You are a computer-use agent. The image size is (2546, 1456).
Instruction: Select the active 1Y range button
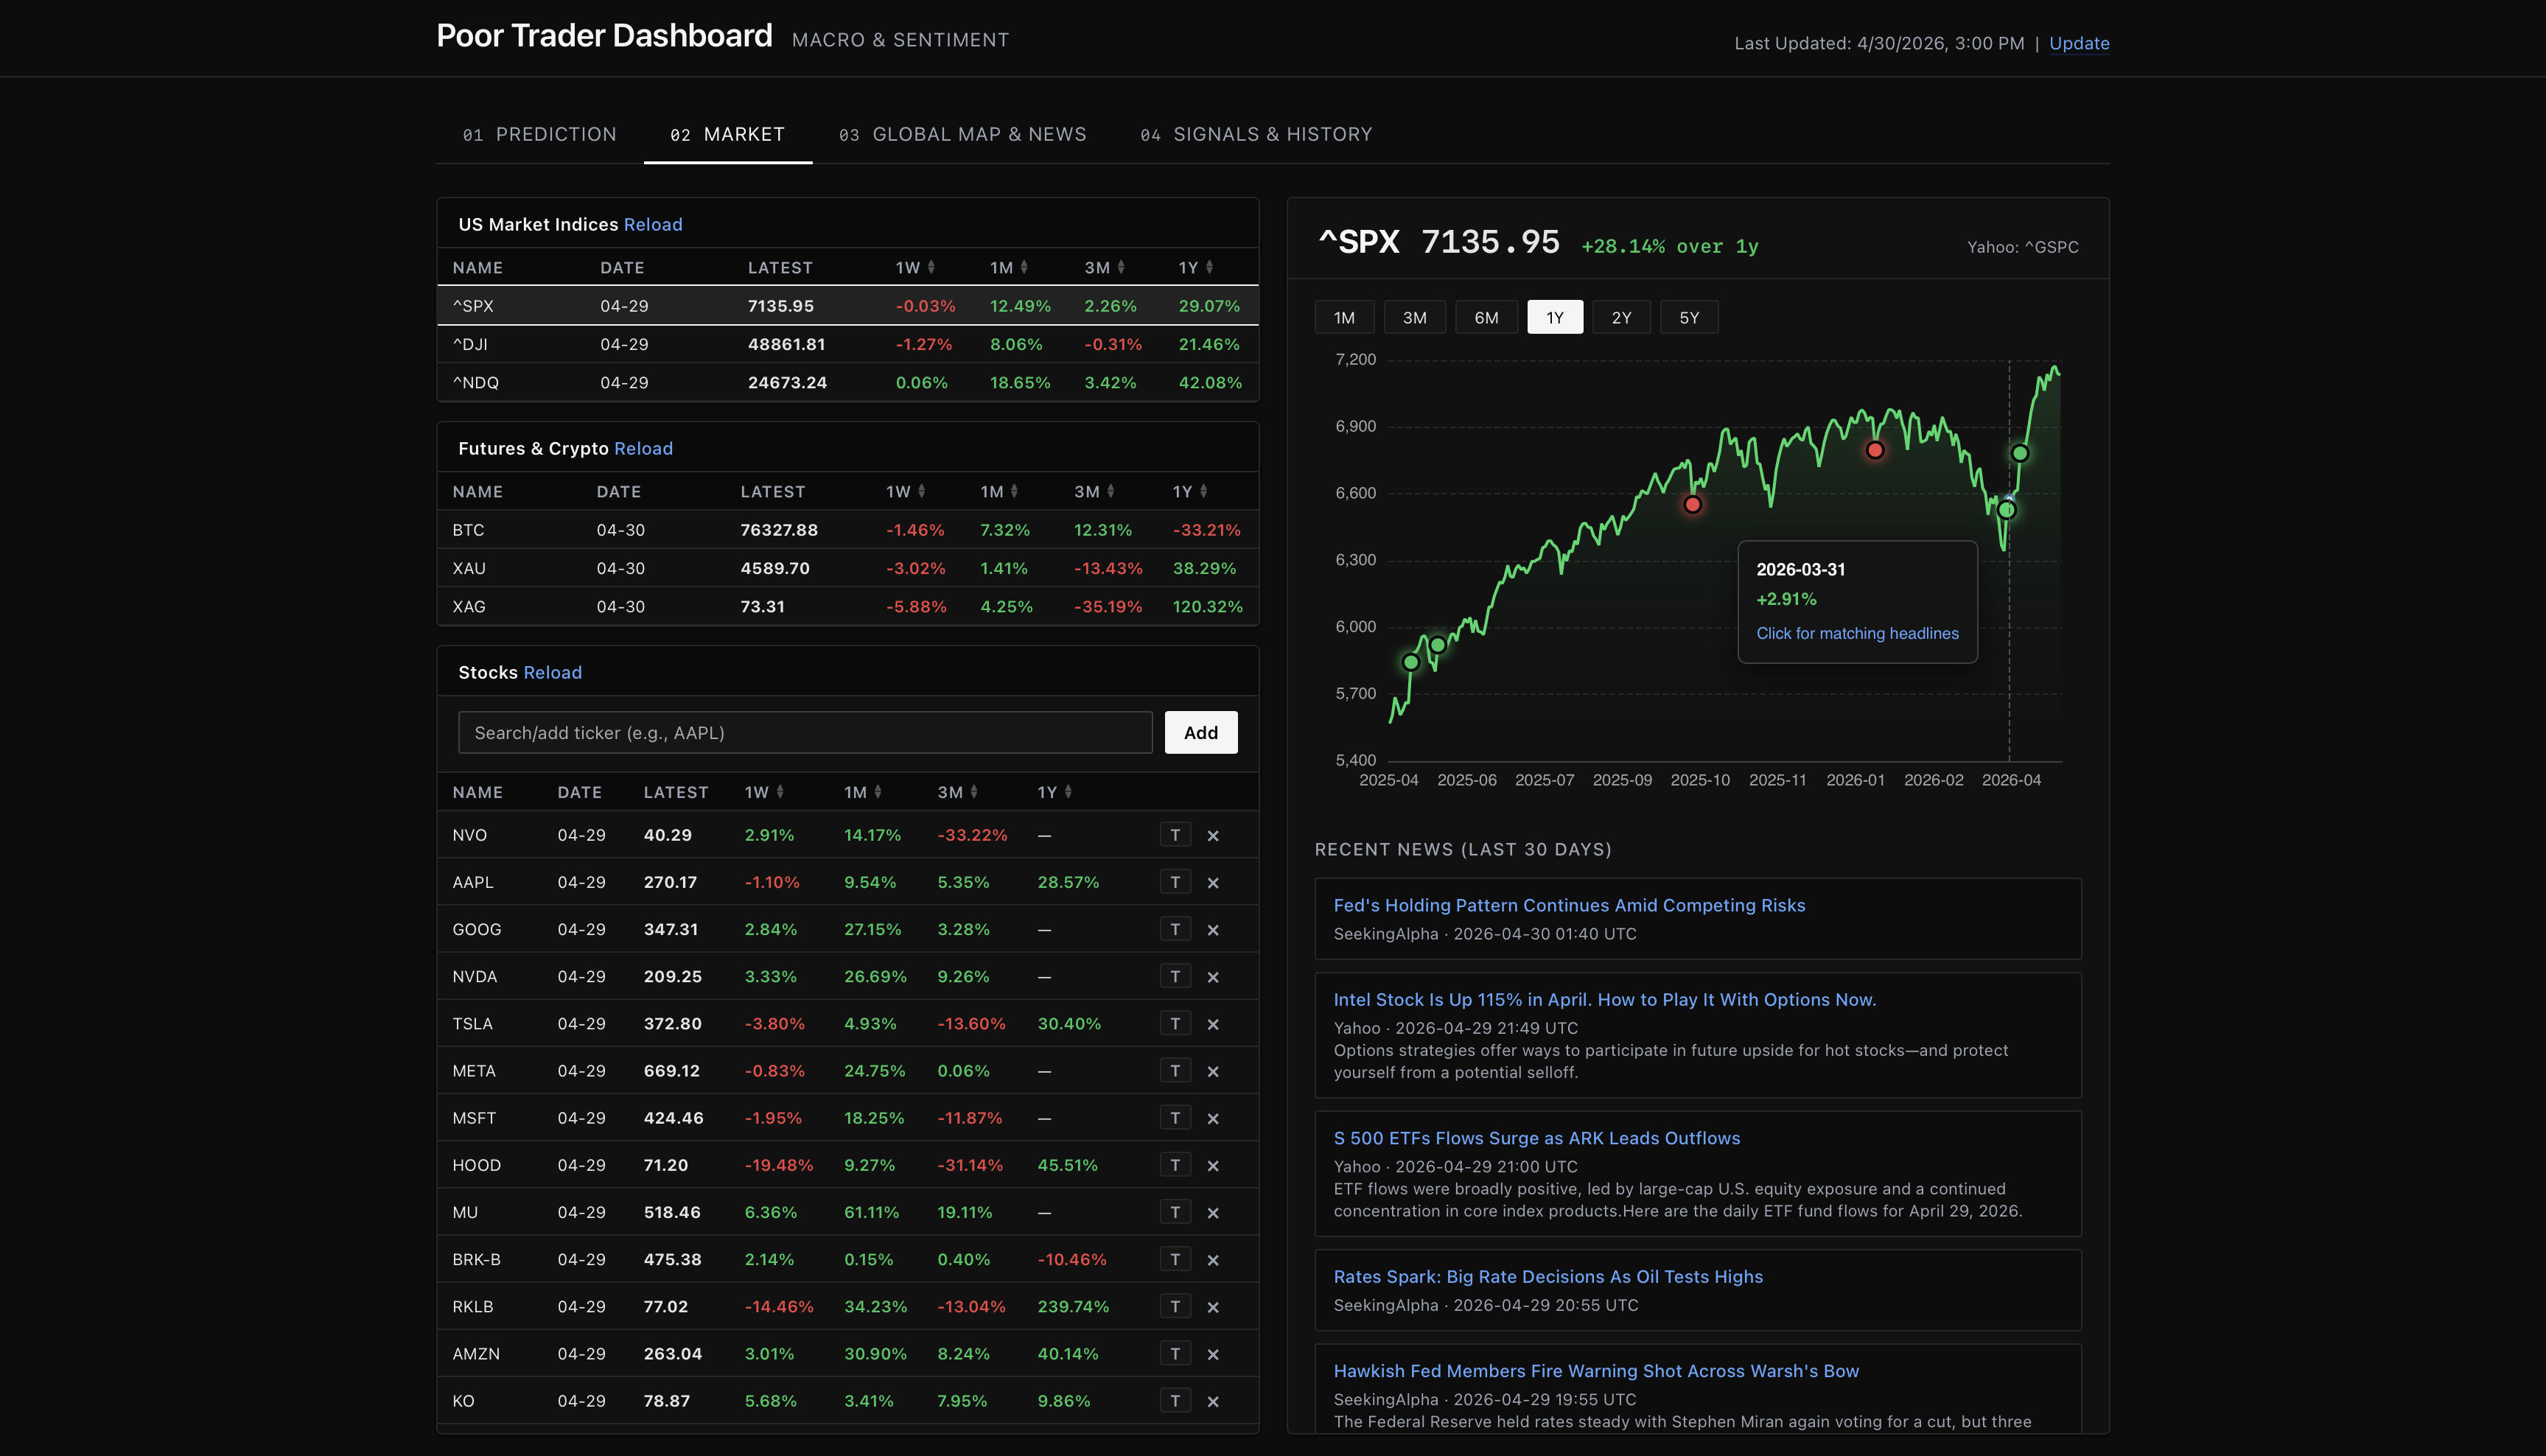[1555, 317]
